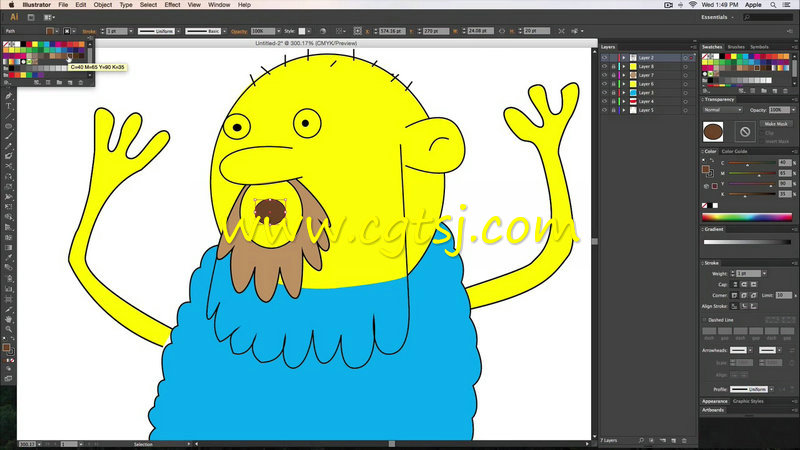Select Round Cap in the Stroke panel
Screen dimensions: 800x450
pyautogui.click(x=744, y=284)
